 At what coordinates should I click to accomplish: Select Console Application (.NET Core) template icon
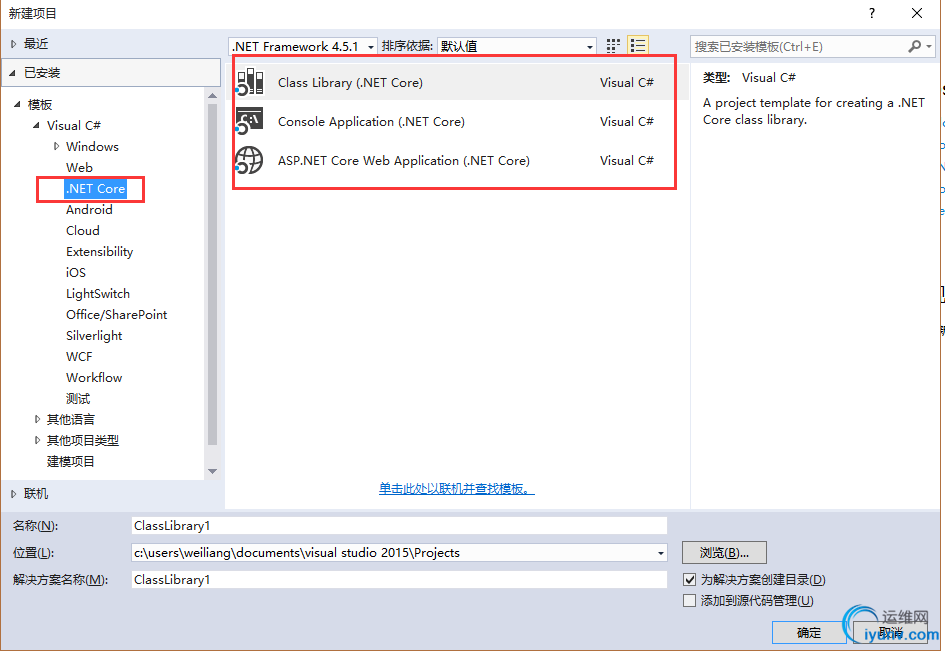(250, 121)
